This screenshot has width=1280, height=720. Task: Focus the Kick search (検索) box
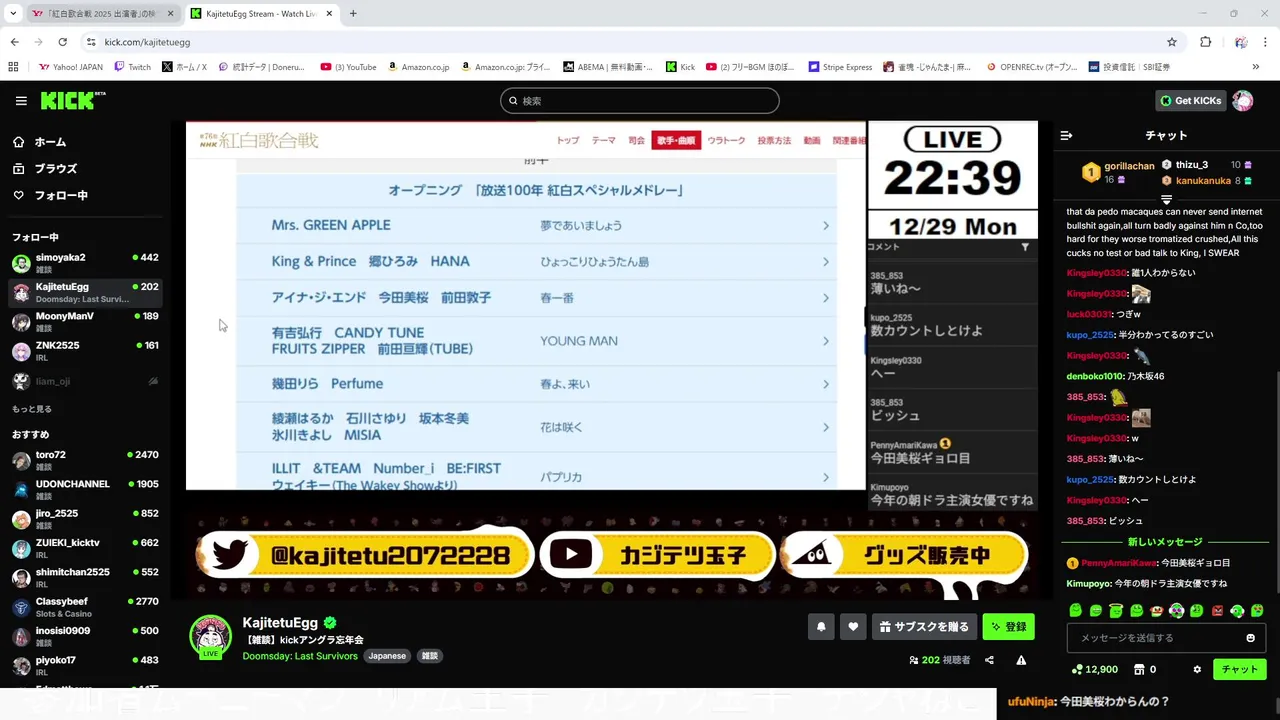coord(640,101)
